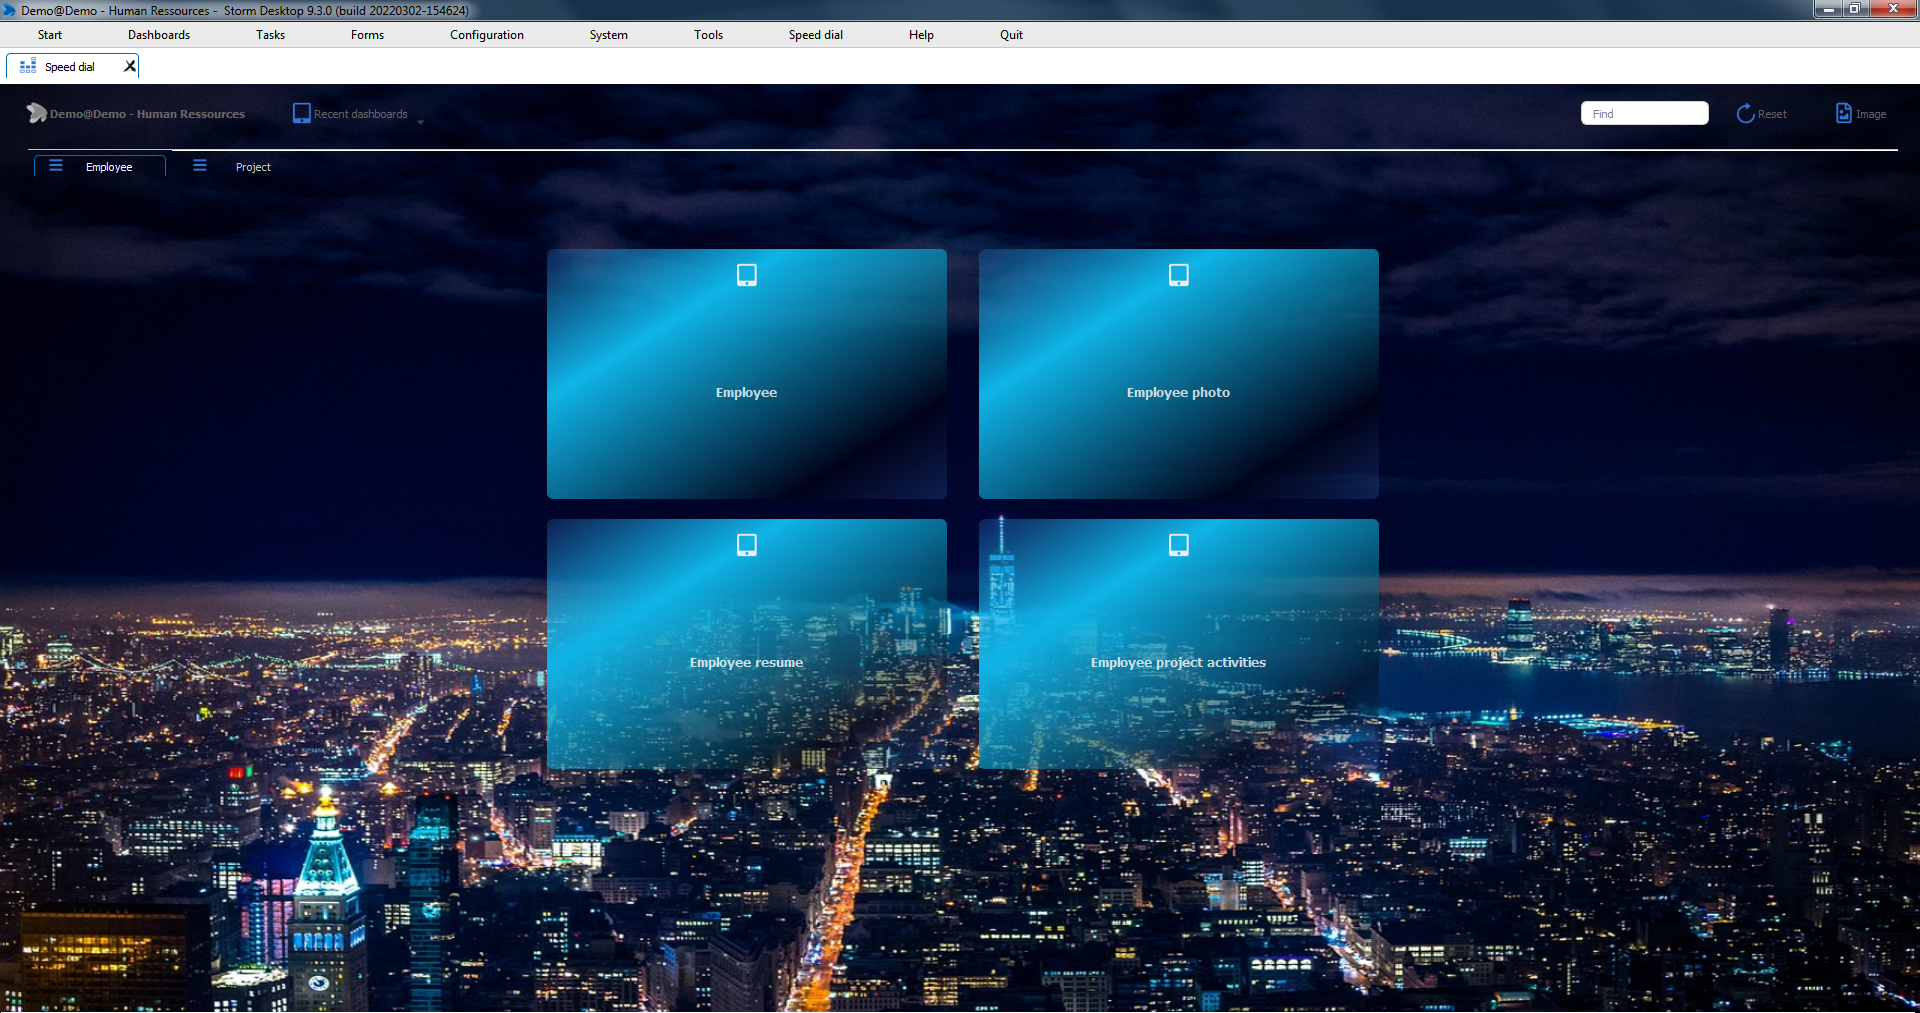Click the tablet icon on Employee resume tile
The image size is (1920, 1013).
(x=747, y=545)
